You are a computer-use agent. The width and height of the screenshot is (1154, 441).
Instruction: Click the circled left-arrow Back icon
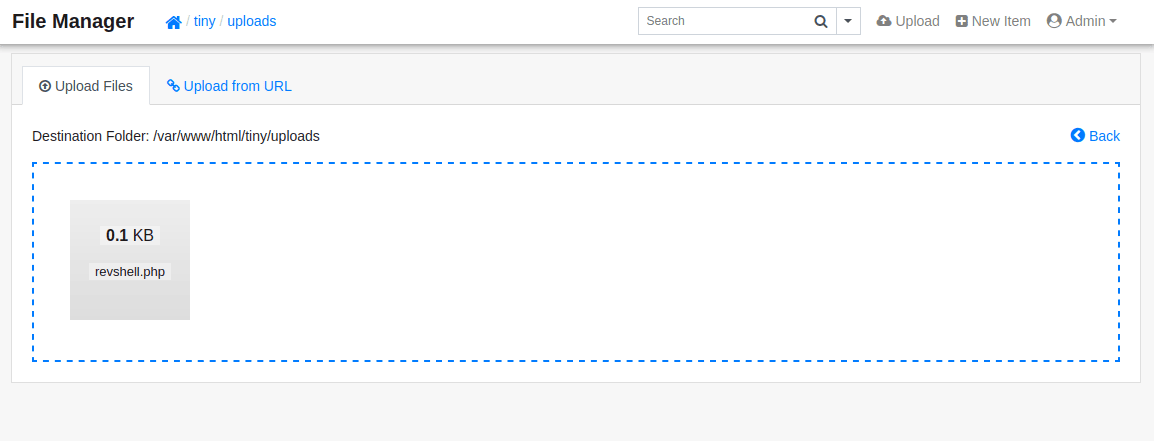point(1078,136)
